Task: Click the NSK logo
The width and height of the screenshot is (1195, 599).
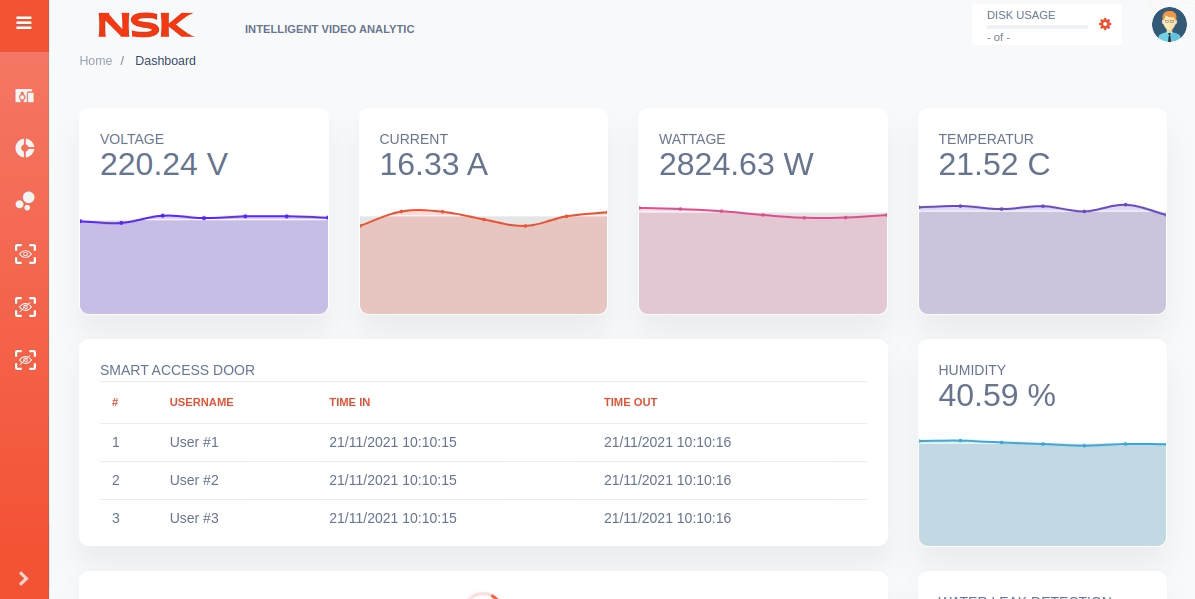Action: point(146,25)
